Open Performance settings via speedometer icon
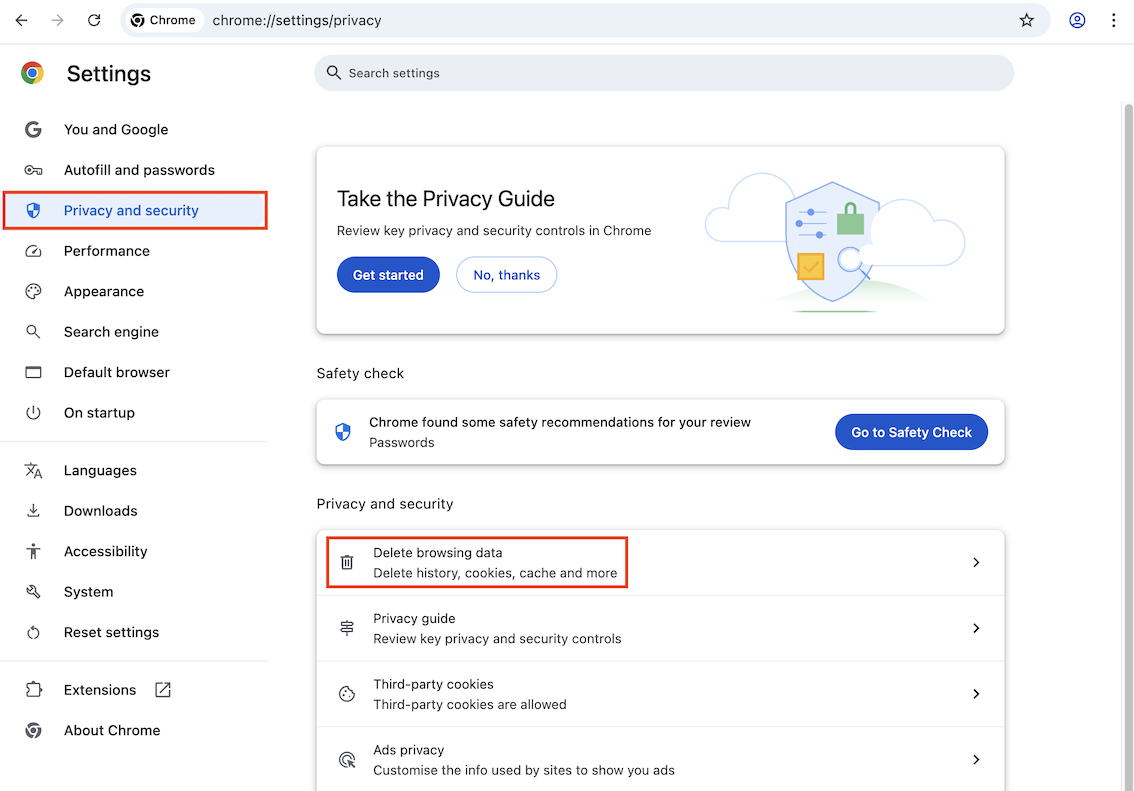Viewport: 1134px width, 791px height. pos(33,250)
